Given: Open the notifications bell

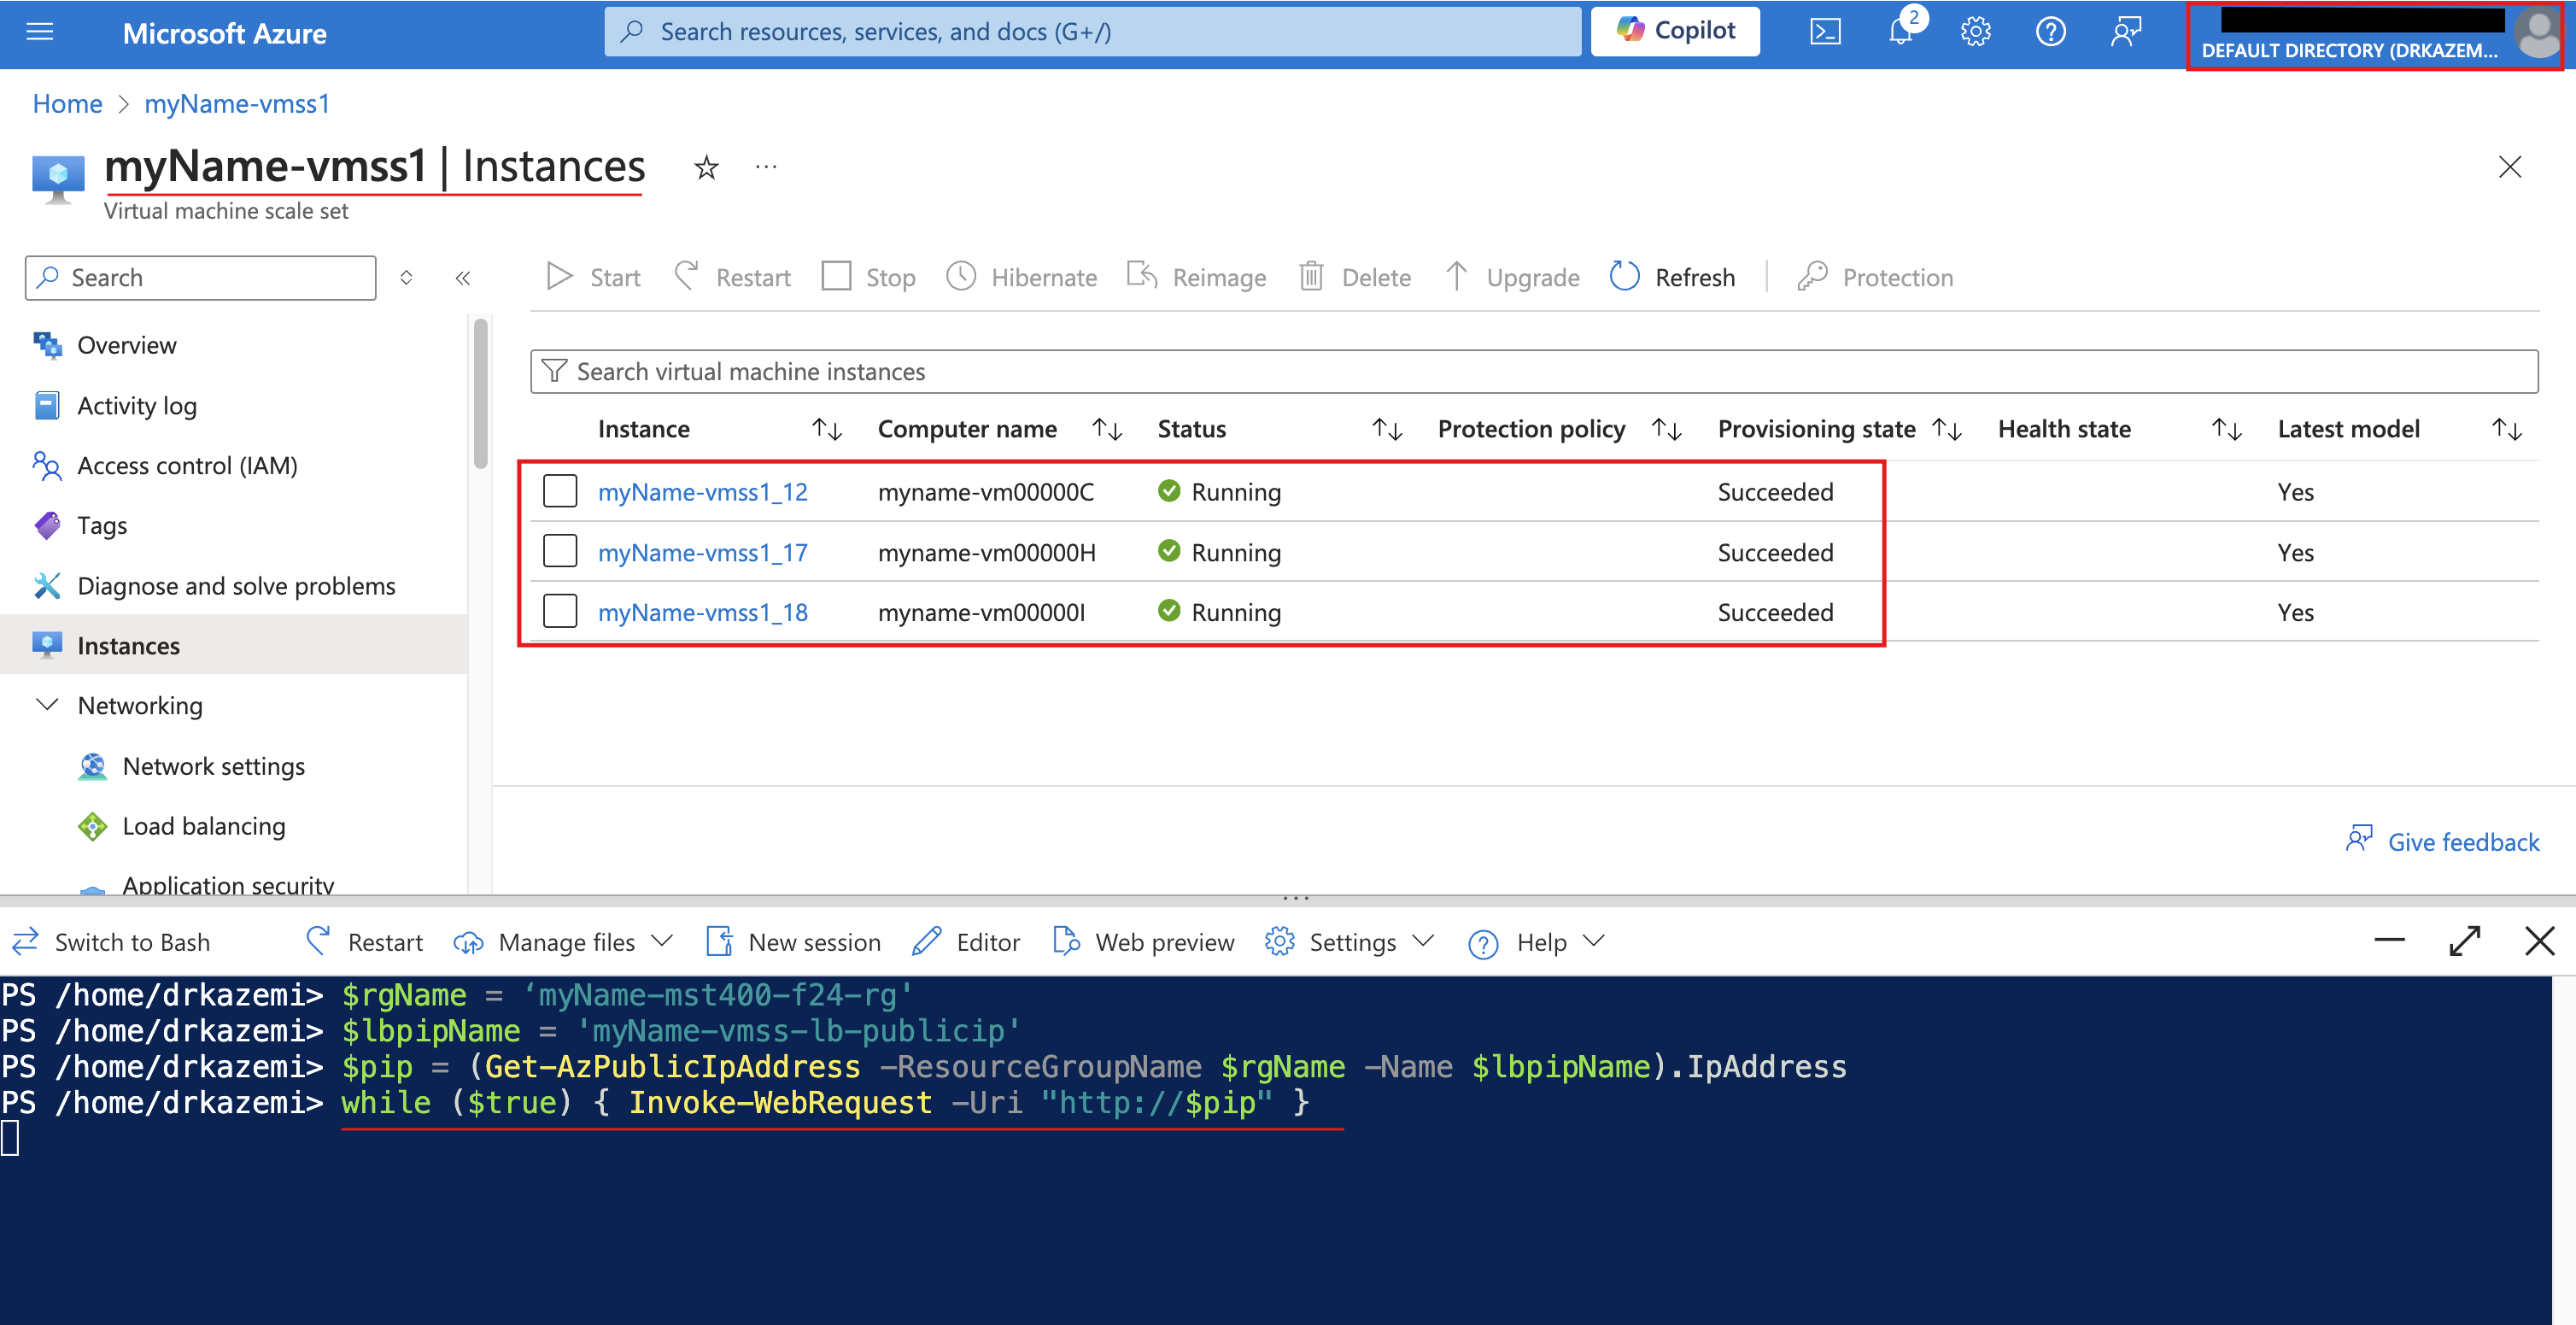Looking at the screenshot, I should (x=1900, y=32).
